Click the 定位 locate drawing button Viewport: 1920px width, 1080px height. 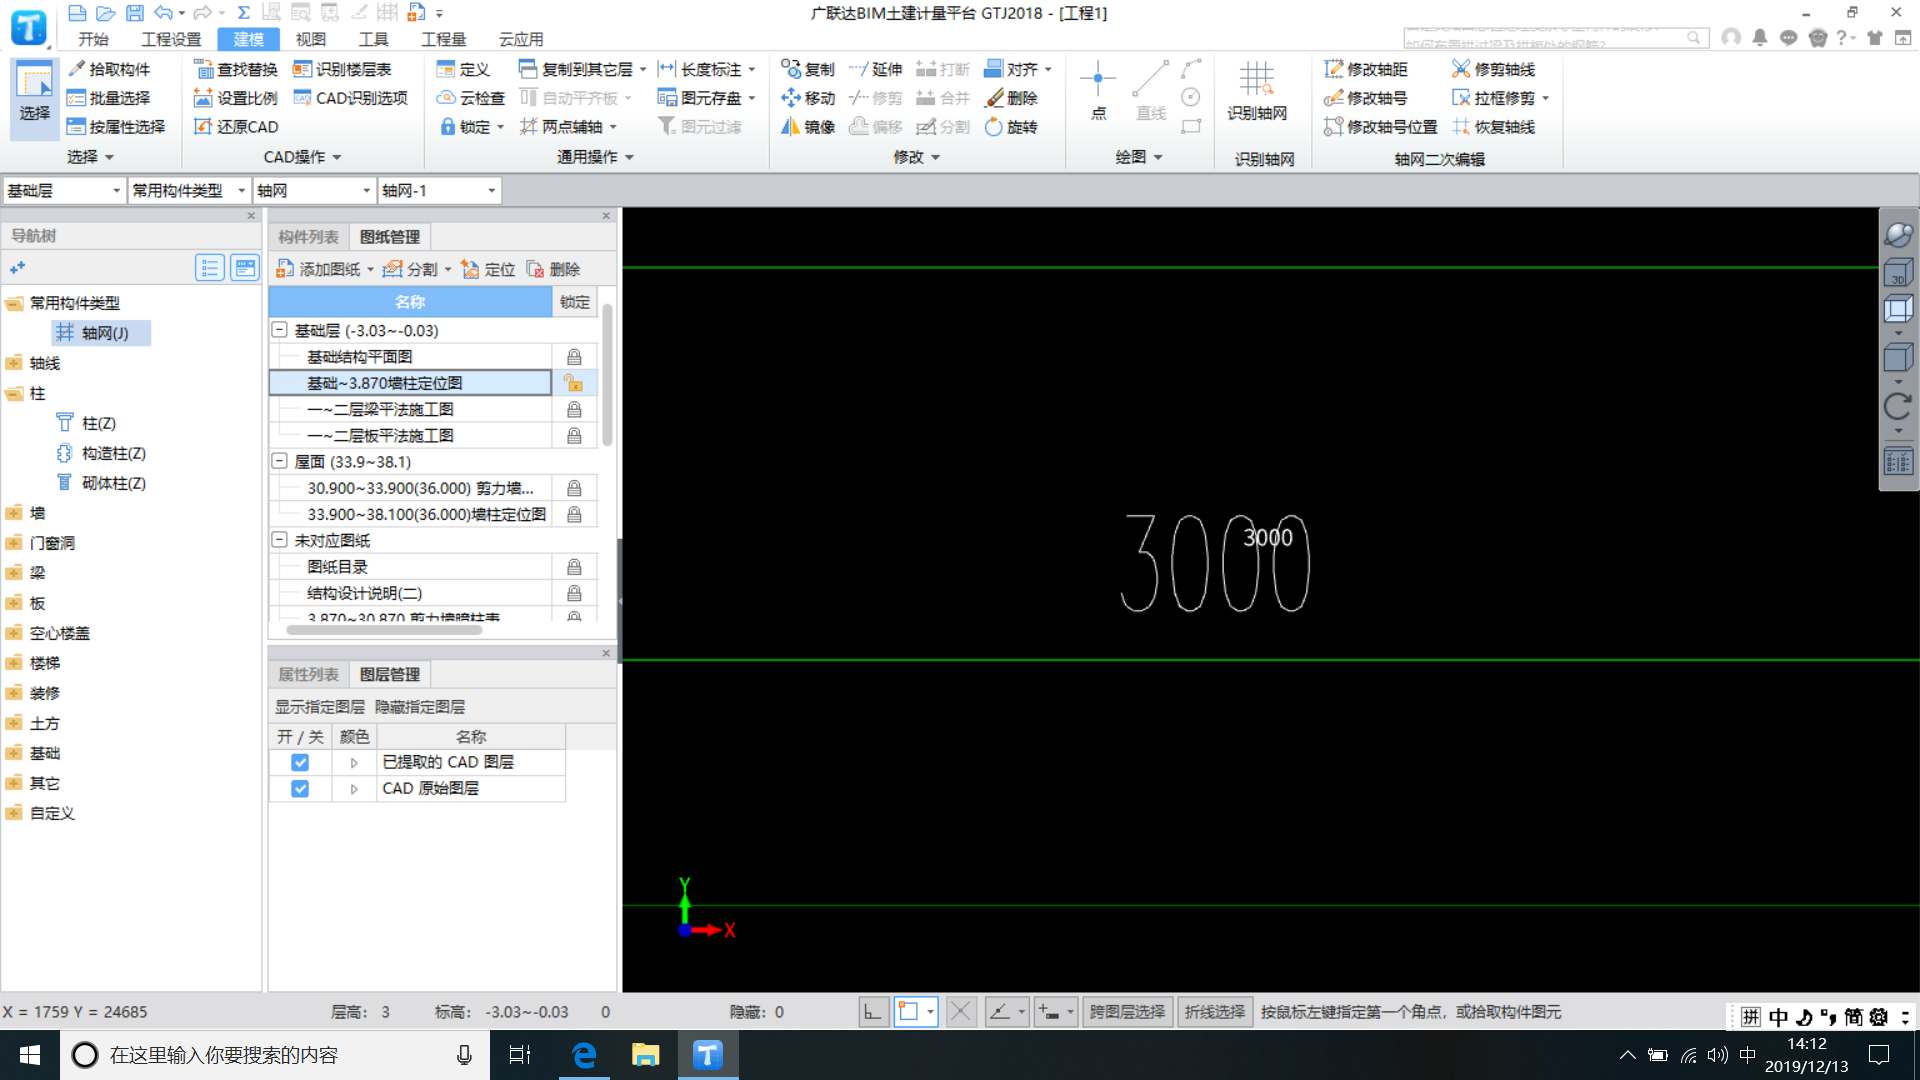[x=488, y=269]
